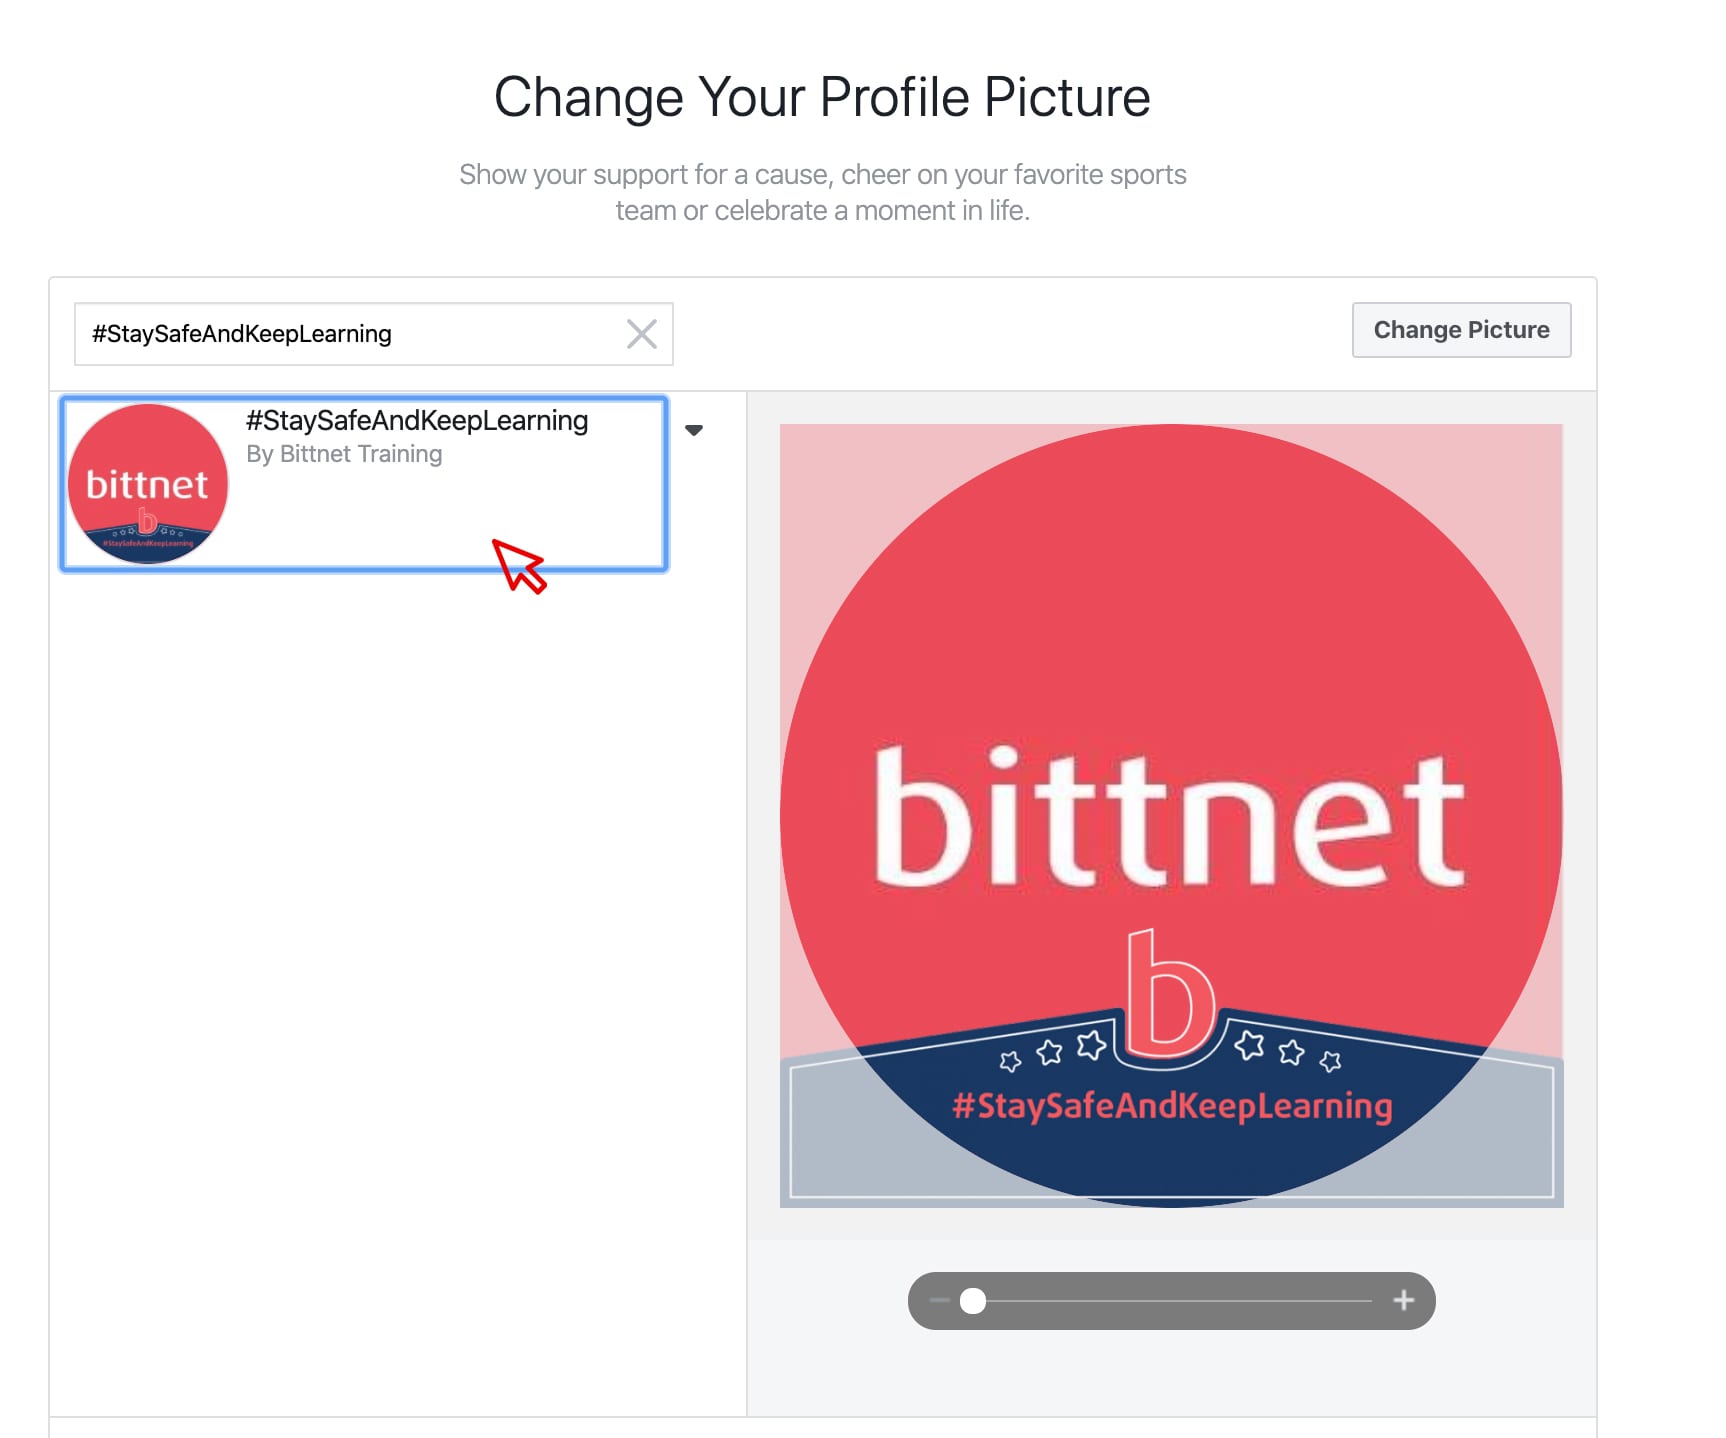Click the Change Your Profile Picture heading
The image size is (1726, 1438).
click(822, 97)
